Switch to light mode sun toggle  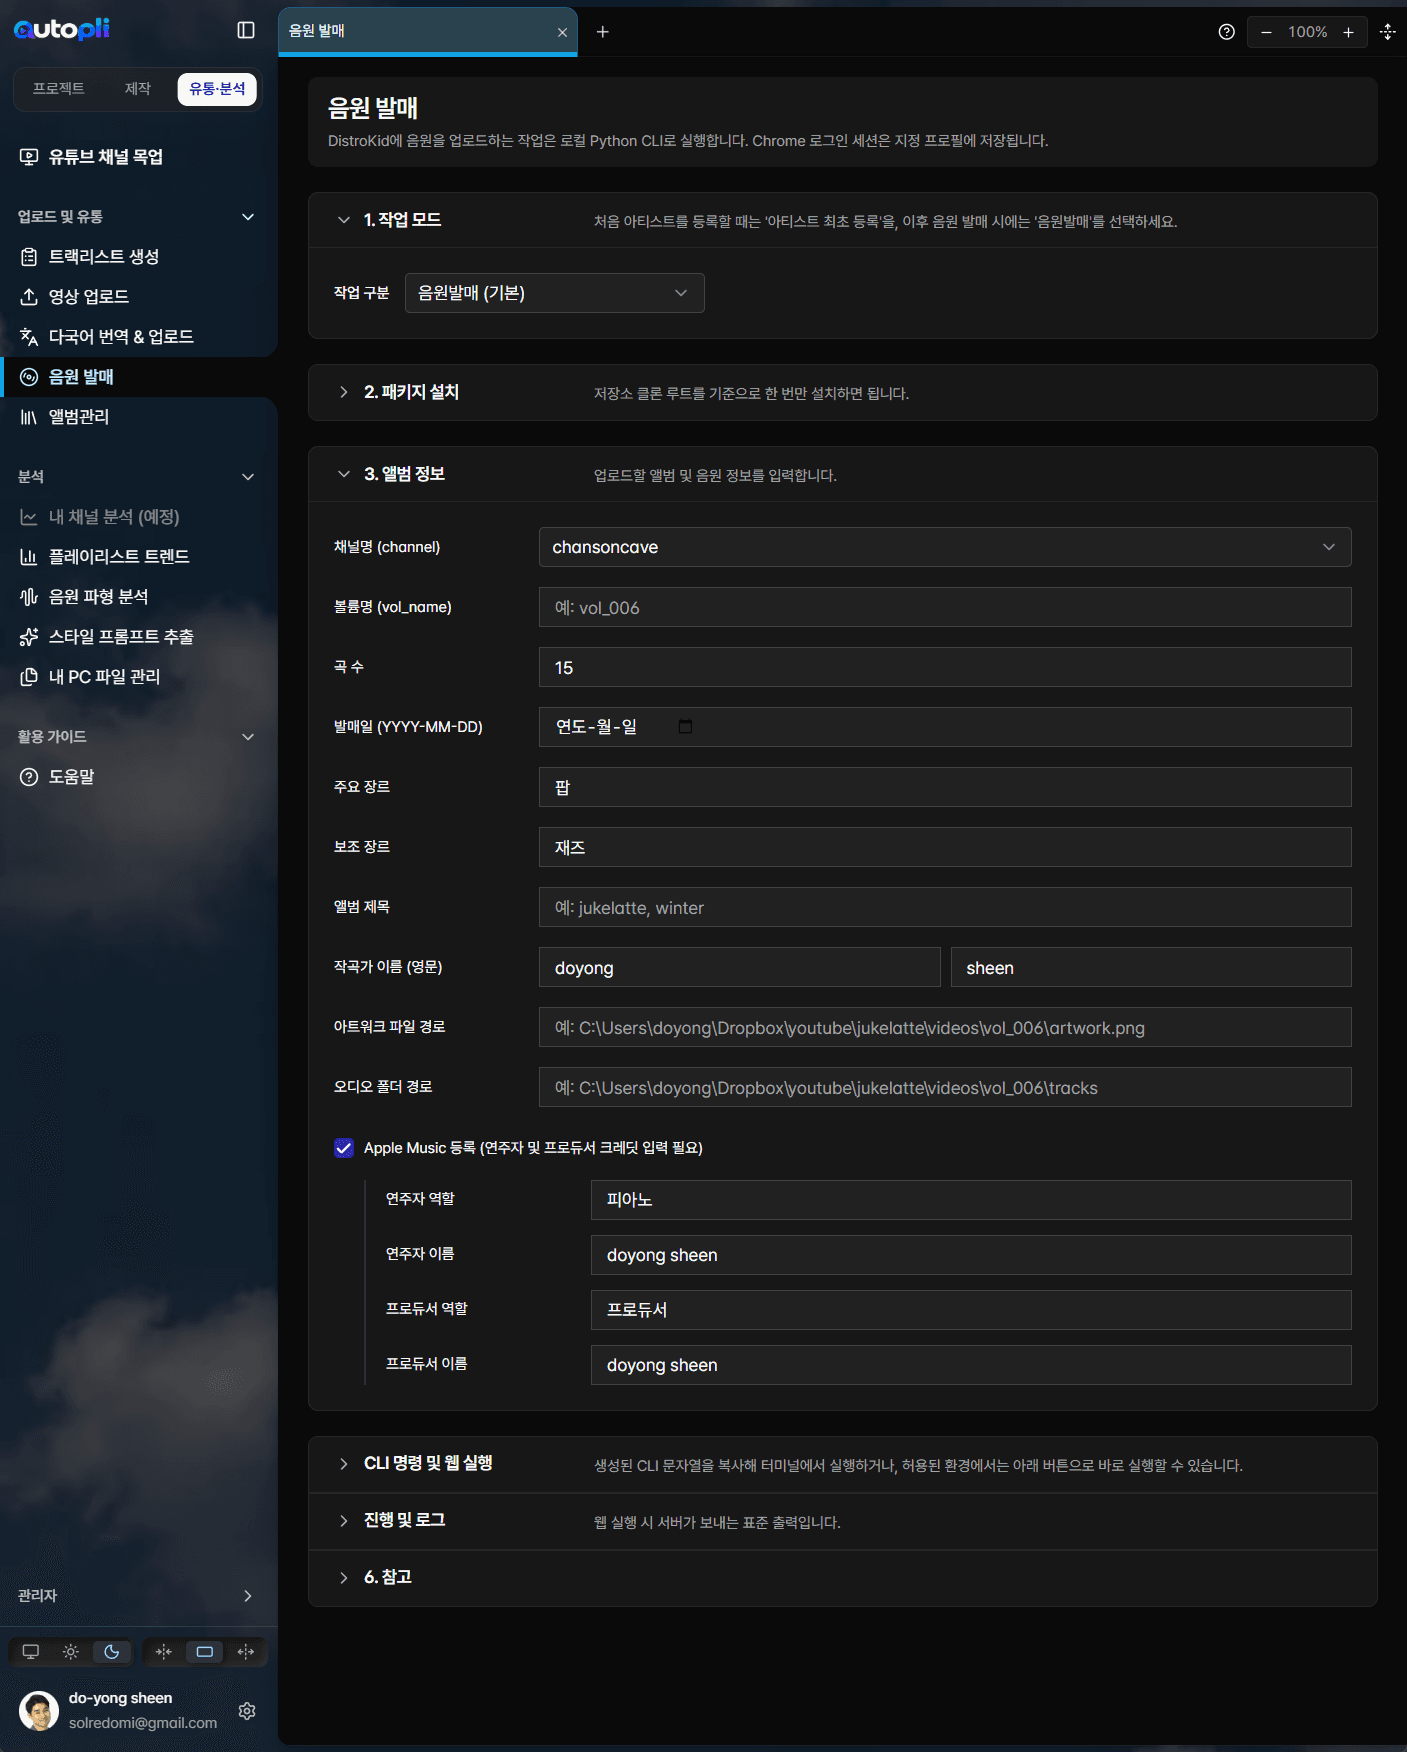[x=71, y=1652]
